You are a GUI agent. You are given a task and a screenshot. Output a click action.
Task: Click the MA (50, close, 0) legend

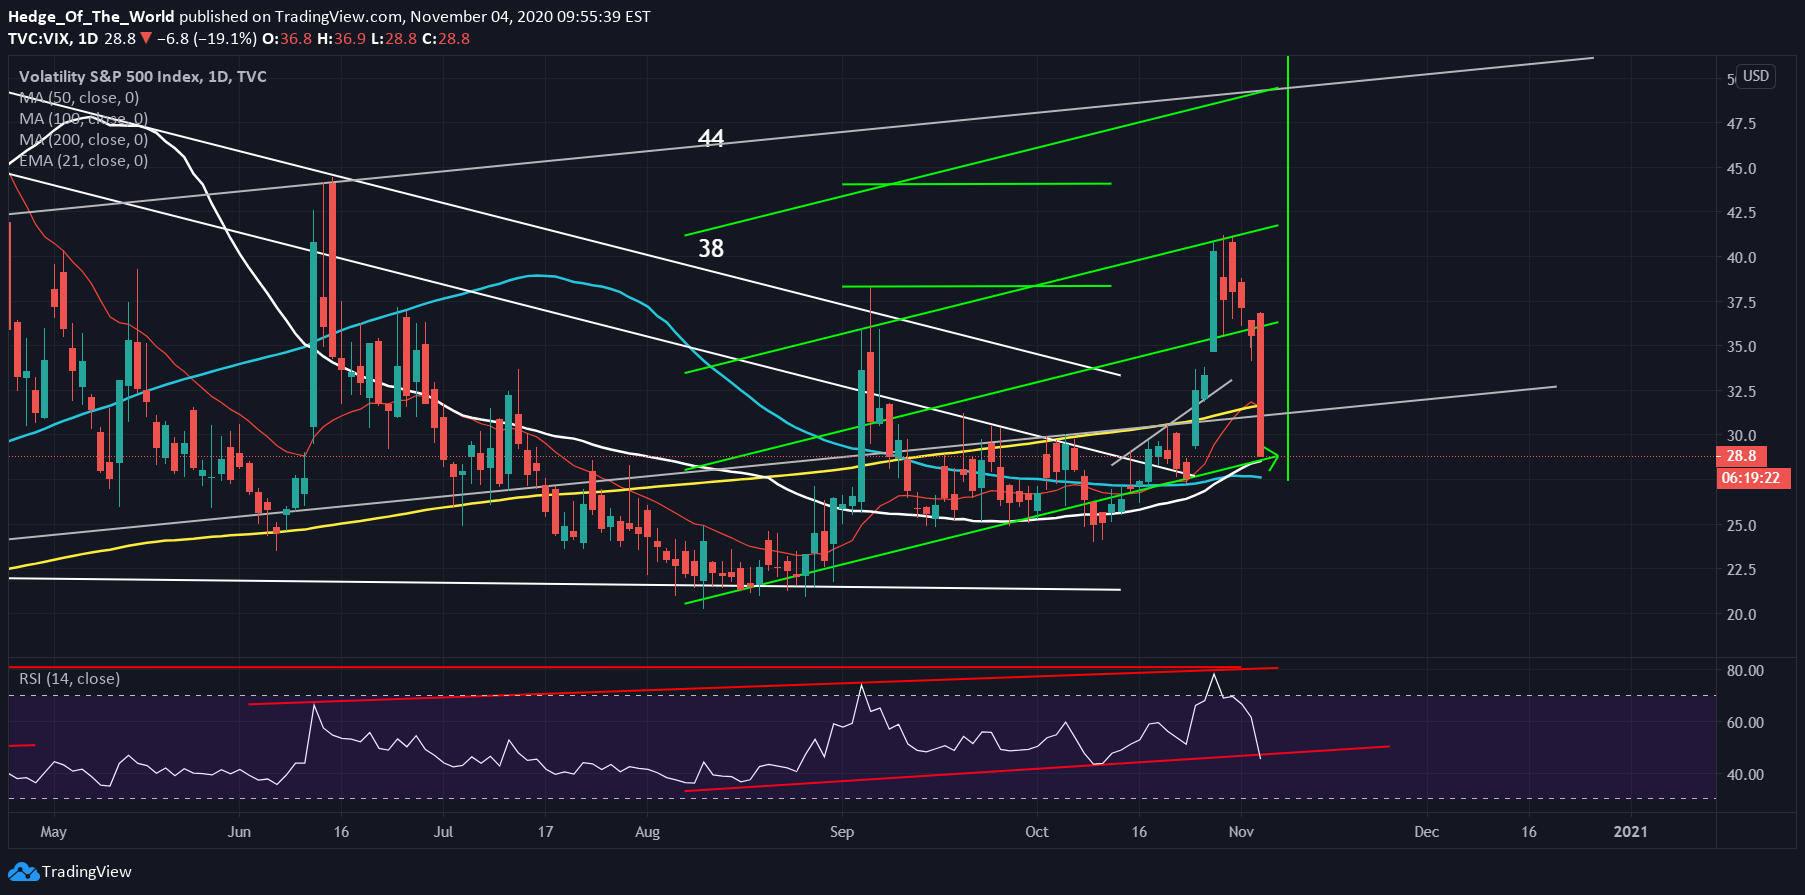(x=79, y=98)
